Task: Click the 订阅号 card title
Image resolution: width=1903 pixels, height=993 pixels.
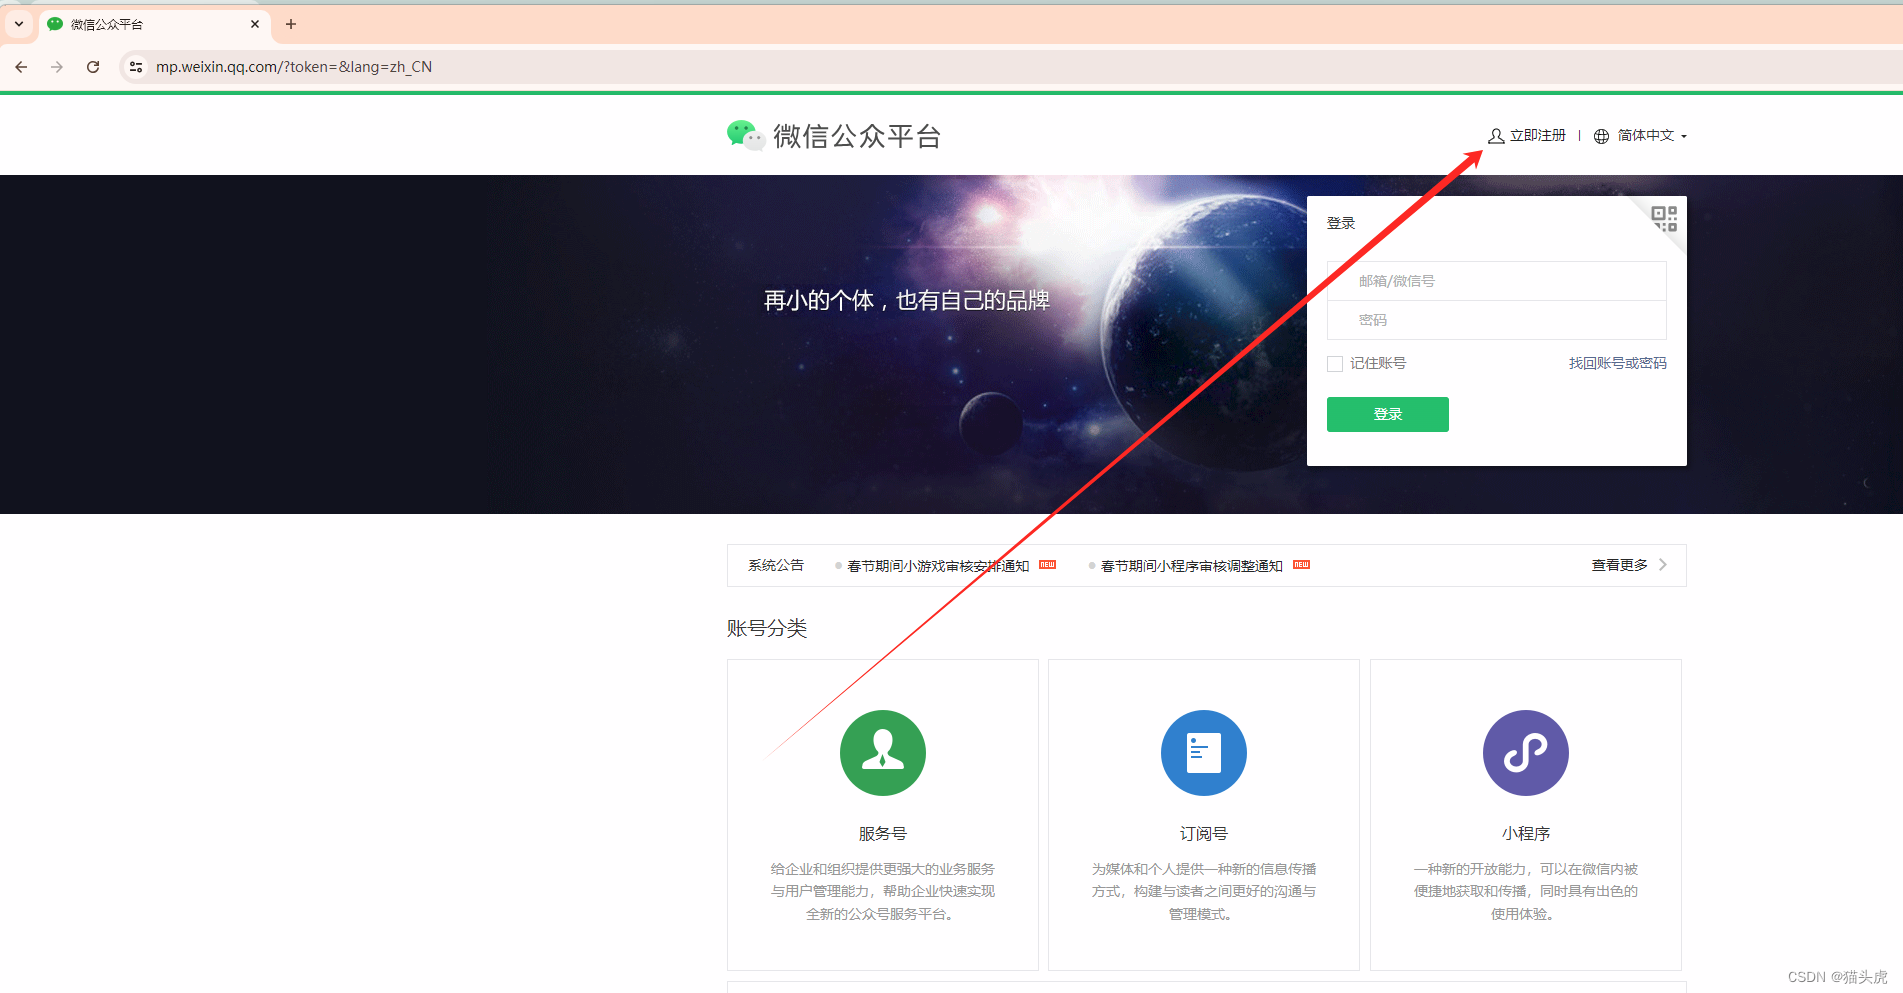Action: coord(1204,834)
